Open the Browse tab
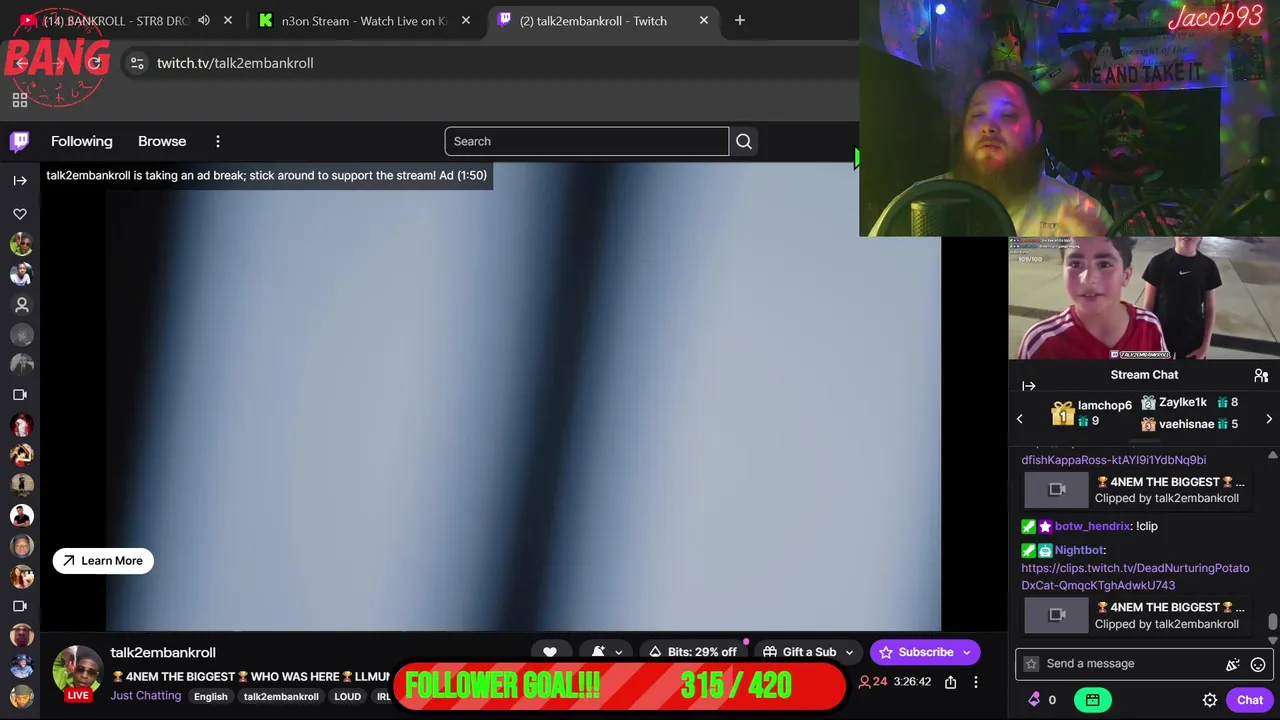 click(162, 141)
